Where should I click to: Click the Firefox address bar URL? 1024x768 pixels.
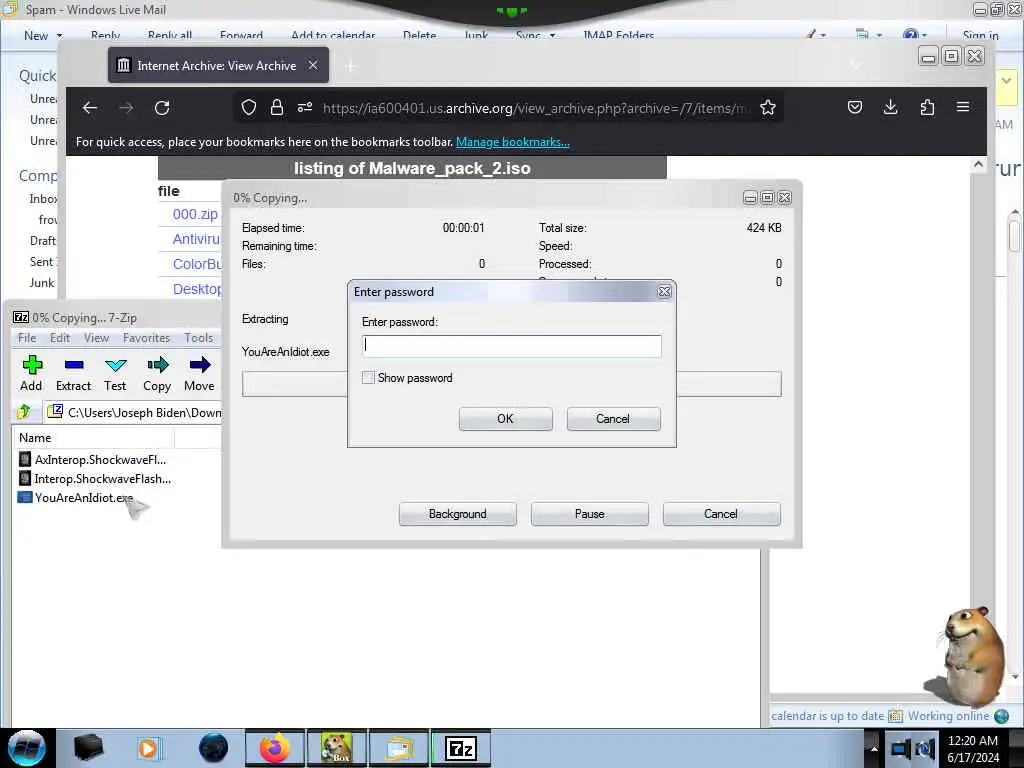click(x=536, y=108)
